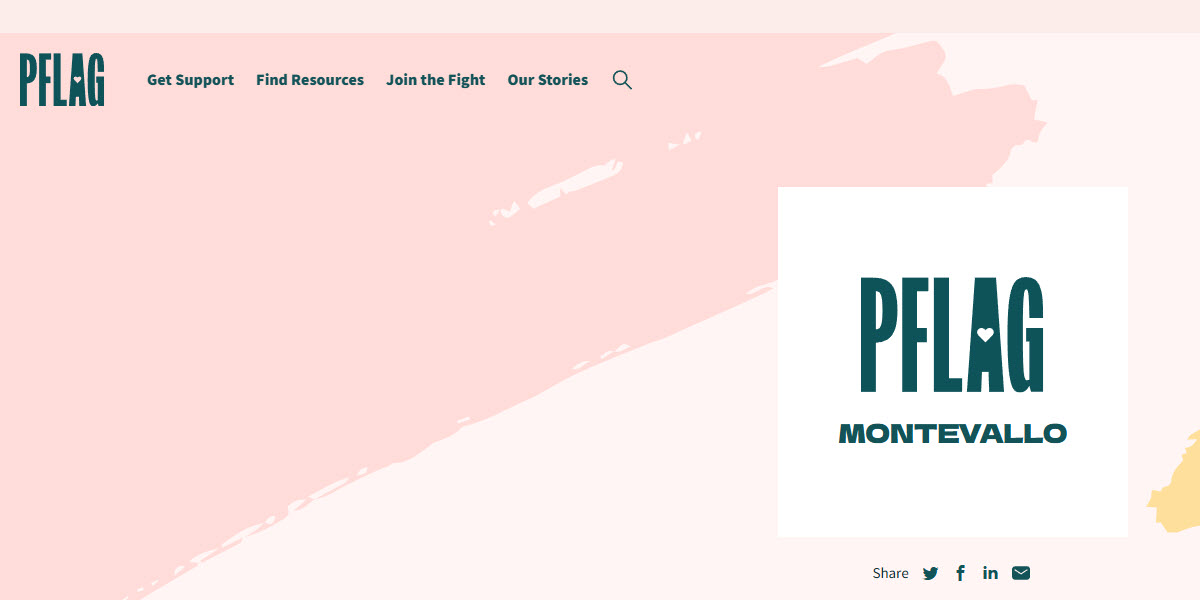
Task: Click the white PFLAG Montevallo chapter card
Action: pos(953,362)
